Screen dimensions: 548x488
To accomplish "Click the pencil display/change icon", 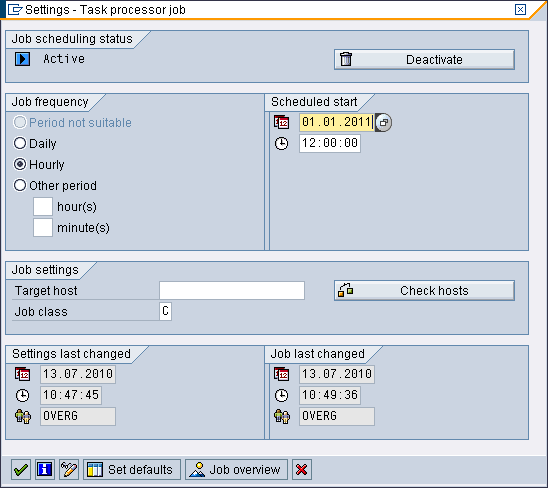I will click(x=69, y=469).
